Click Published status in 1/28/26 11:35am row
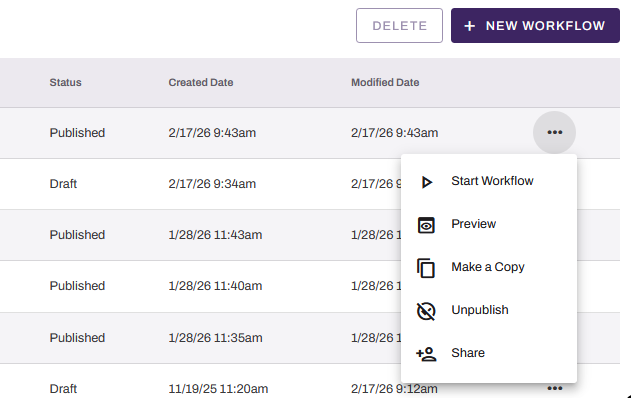This screenshot has width=631, height=398. tap(77, 338)
